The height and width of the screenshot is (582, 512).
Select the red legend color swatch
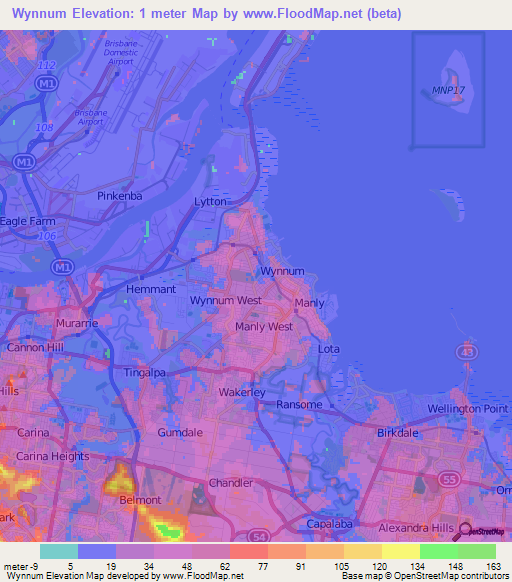(x=249, y=551)
